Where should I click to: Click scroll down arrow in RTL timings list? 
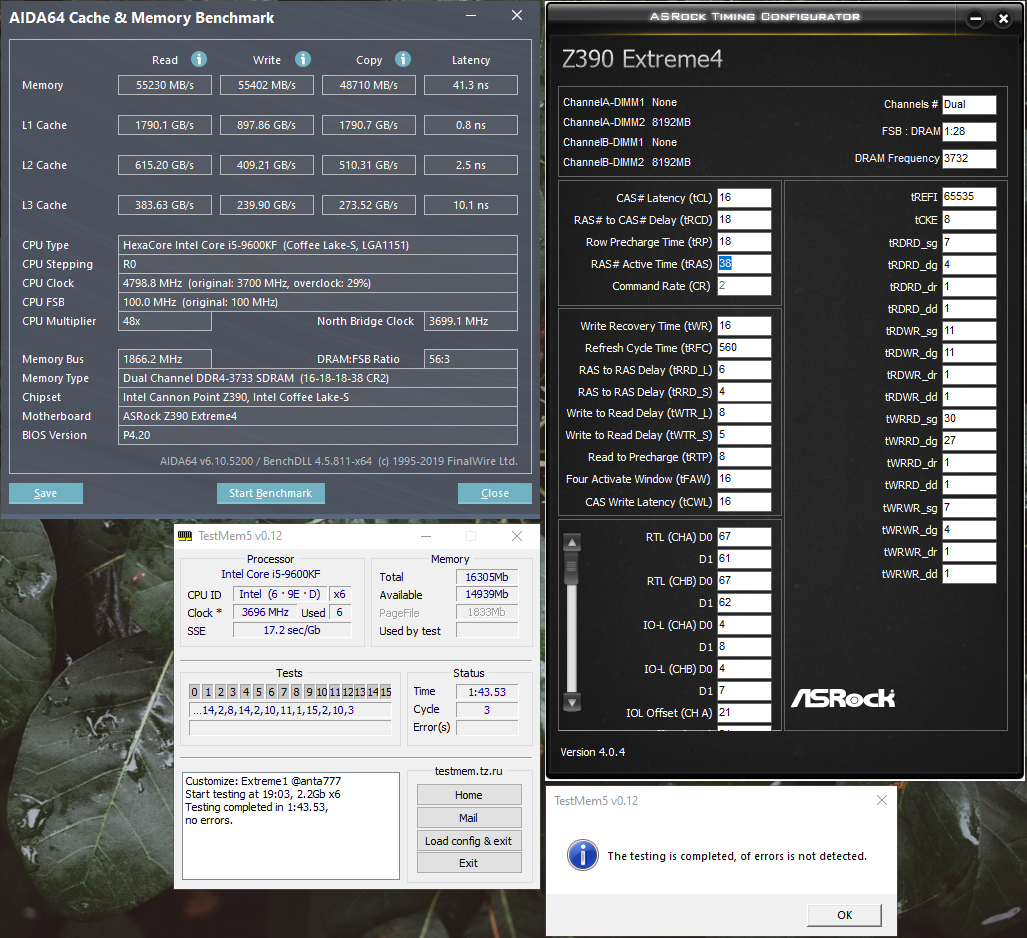pos(572,702)
